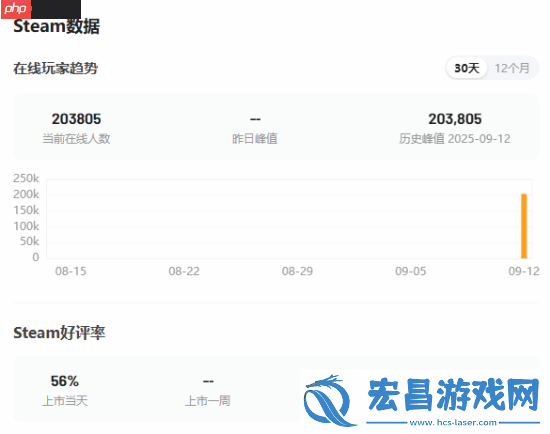Switch trend view to 30天 tab
The height and width of the screenshot is (434, 550).
467,68
